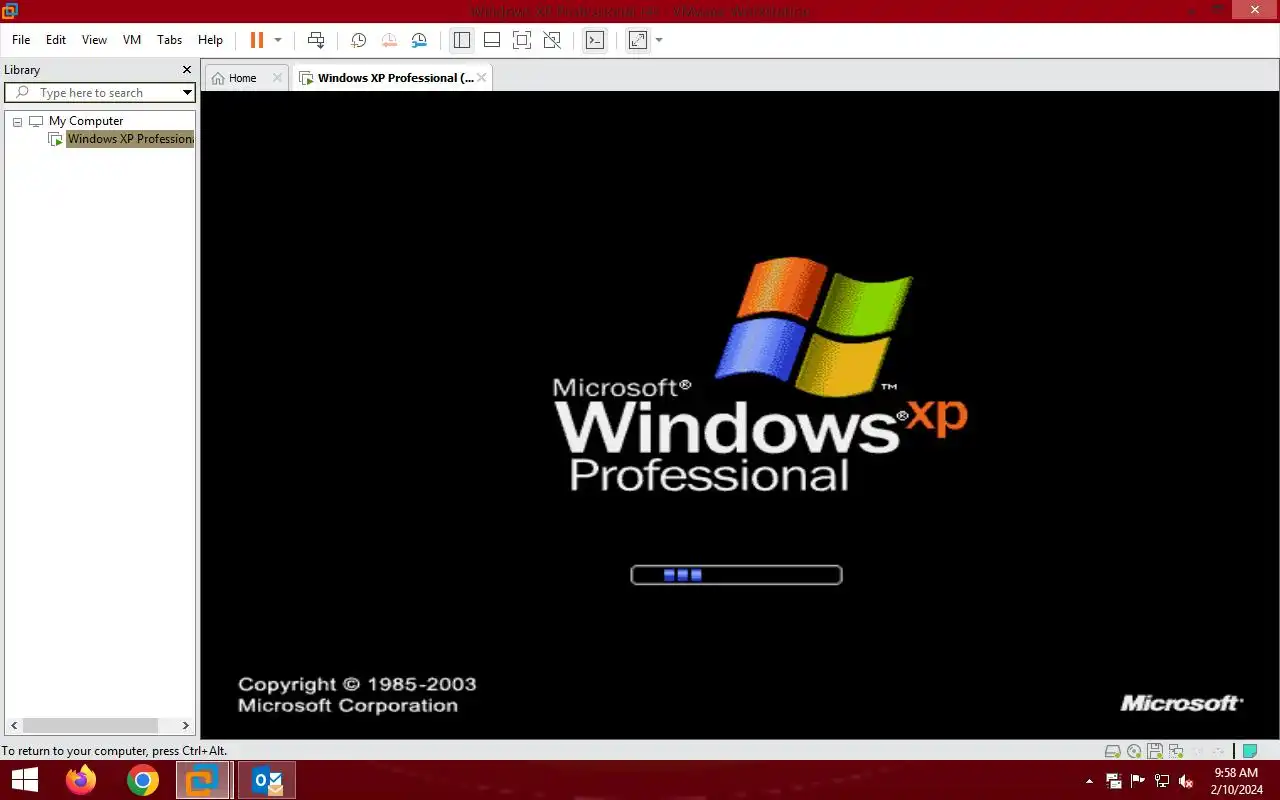Click the network tray icon
Viewport: 1280px width, 800px height.
1161,781
